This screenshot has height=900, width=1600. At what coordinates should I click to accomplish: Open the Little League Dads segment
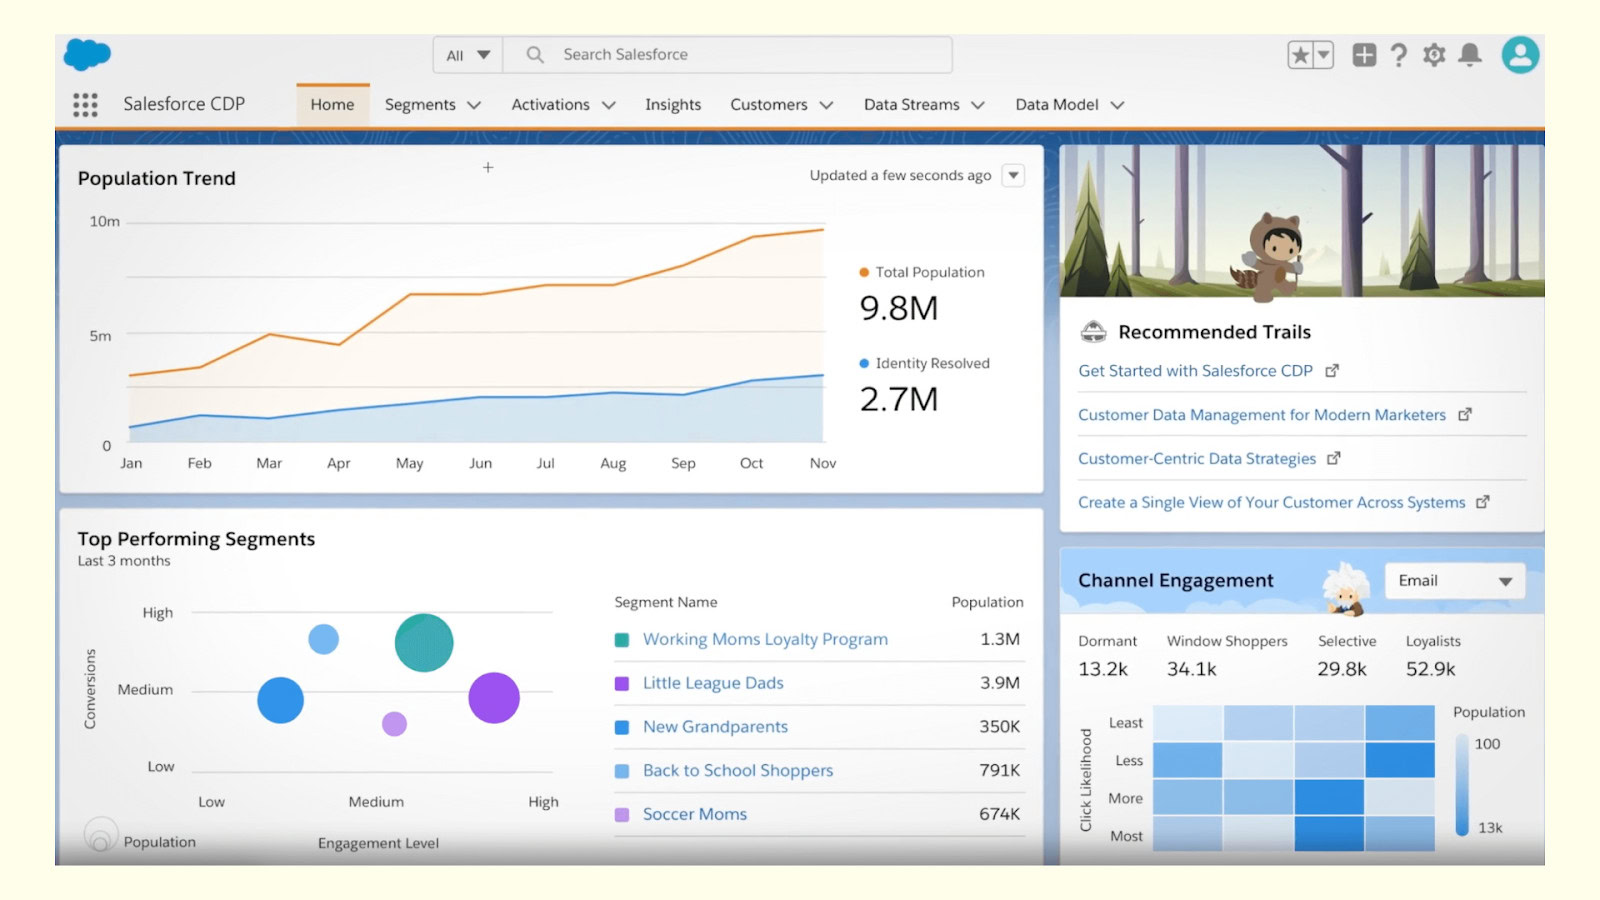[x=713, y=683]
